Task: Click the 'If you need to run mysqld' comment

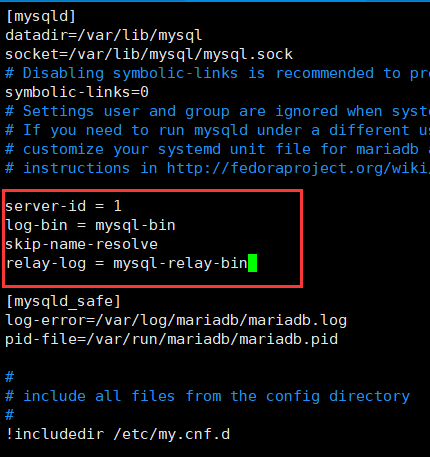Action: tap(217, 130)
